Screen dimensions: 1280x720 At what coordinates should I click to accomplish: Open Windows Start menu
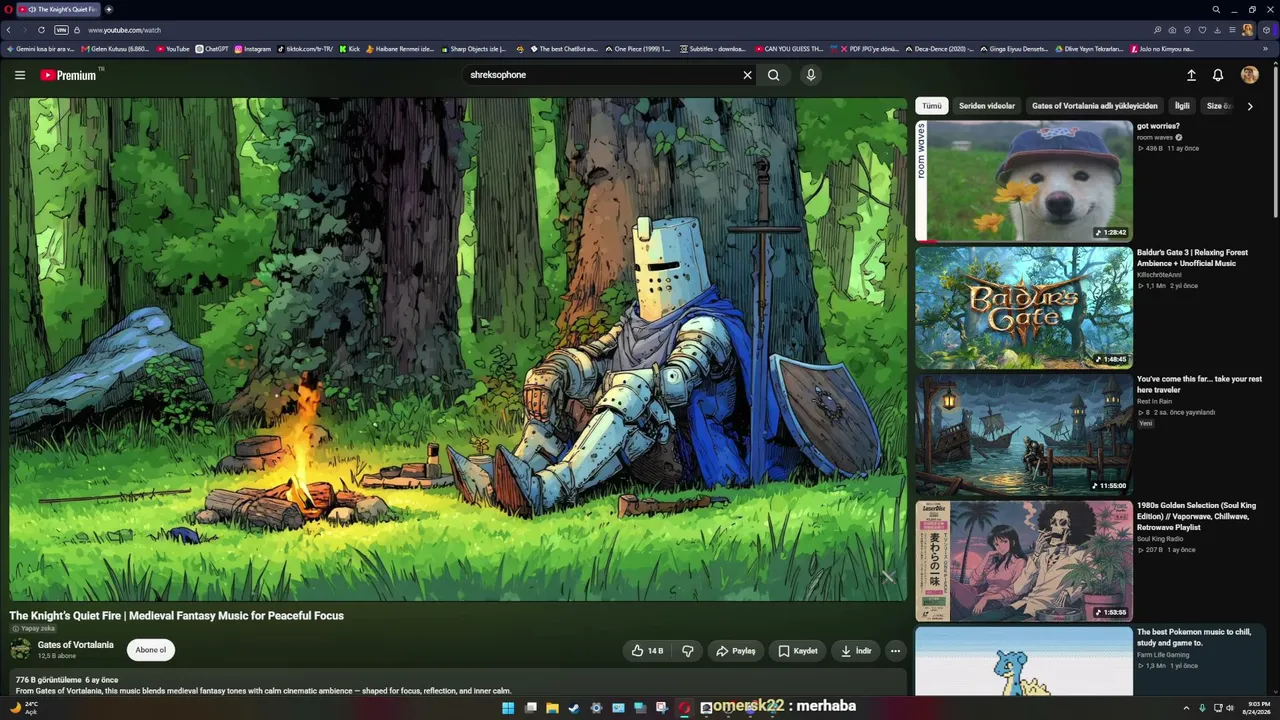(508, 708)
